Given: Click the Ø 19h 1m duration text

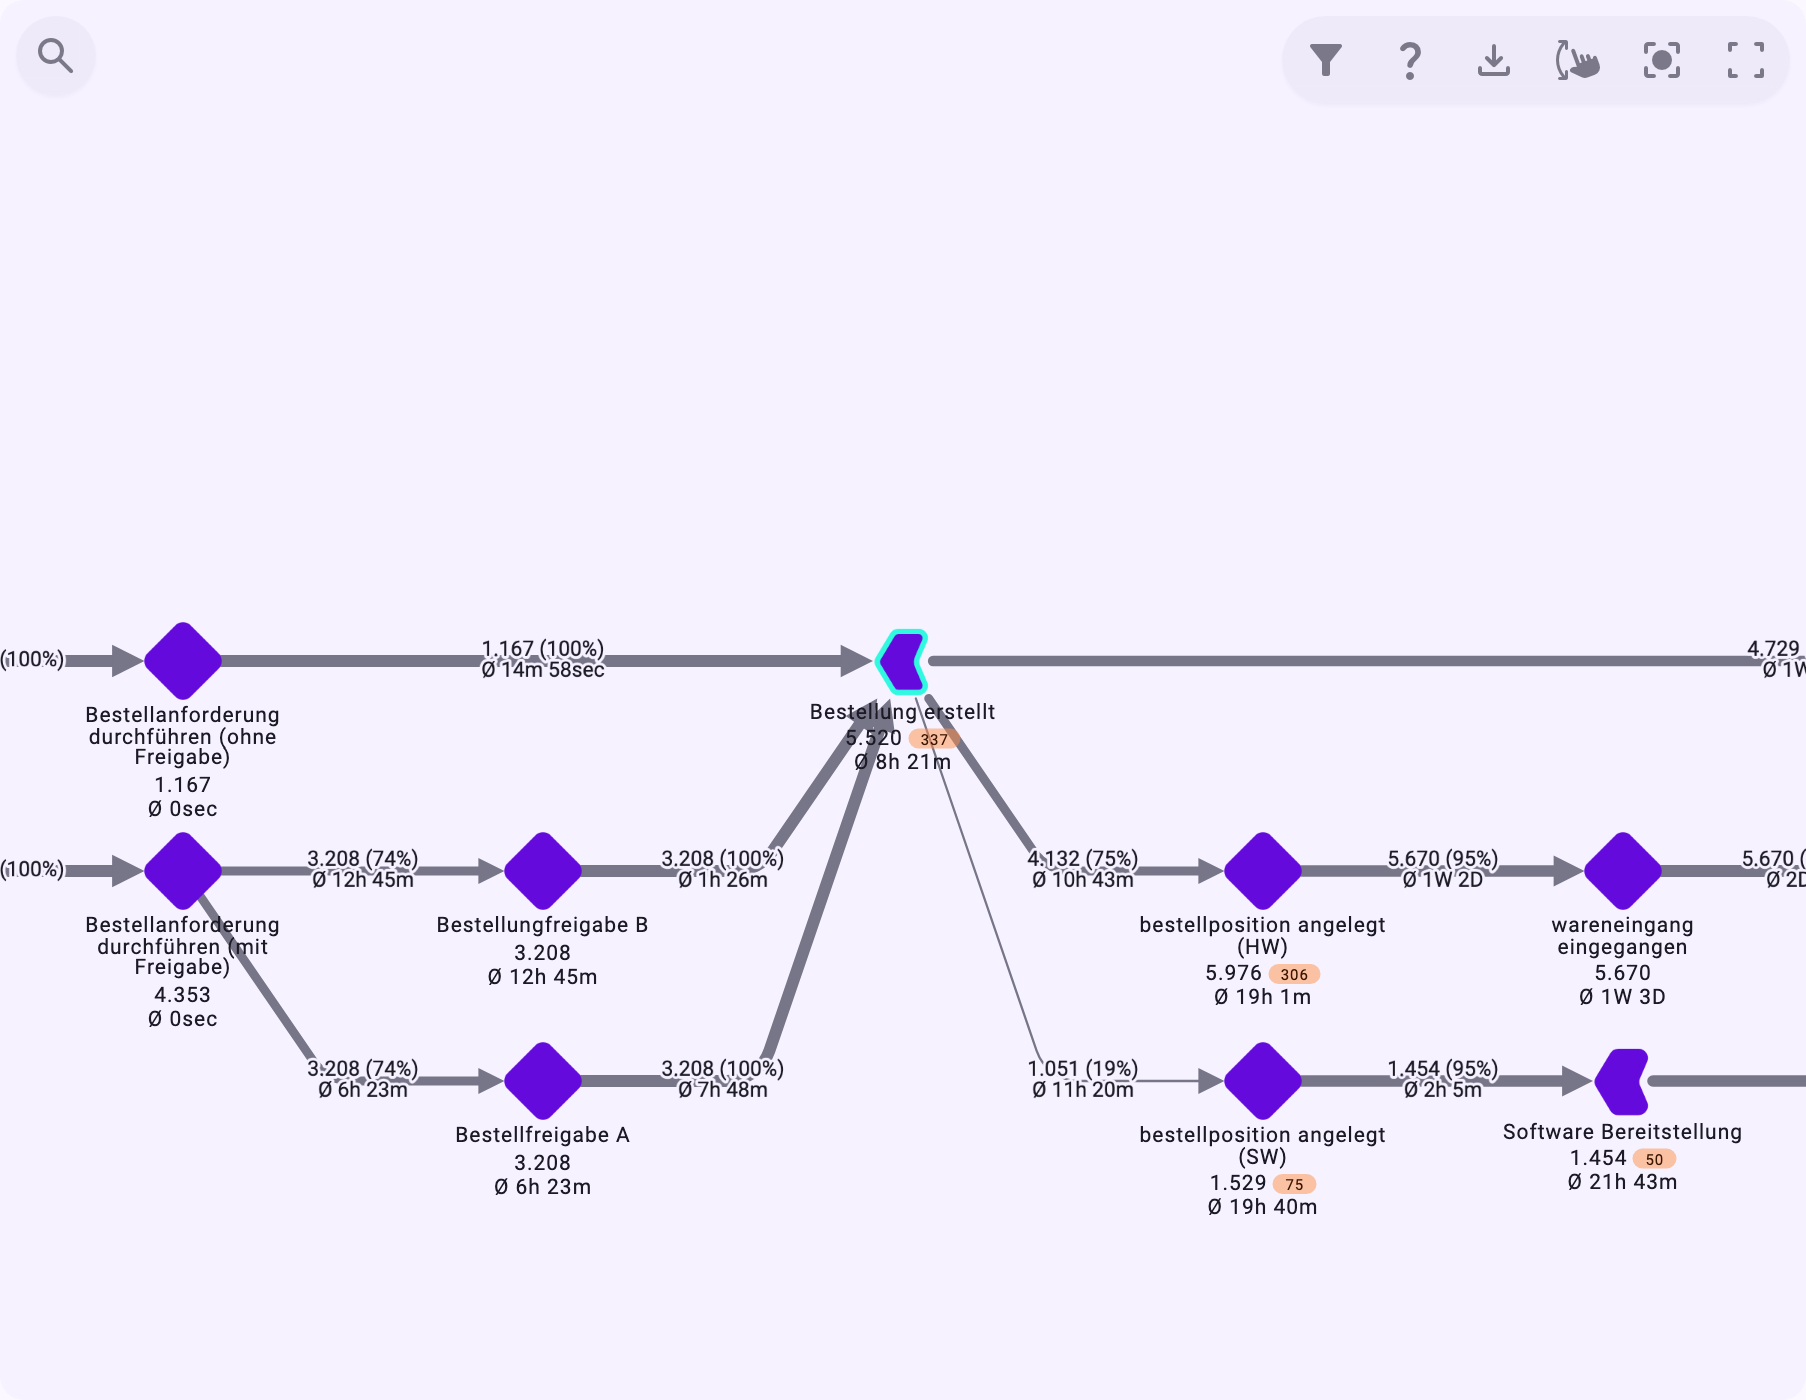Looking at the screenshot, I should pos(1263,997).
